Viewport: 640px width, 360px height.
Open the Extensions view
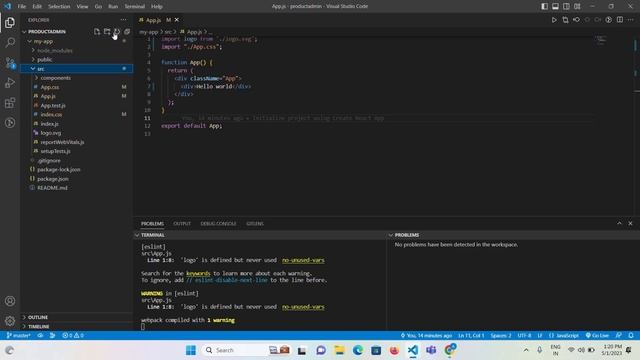click(10, 102)
